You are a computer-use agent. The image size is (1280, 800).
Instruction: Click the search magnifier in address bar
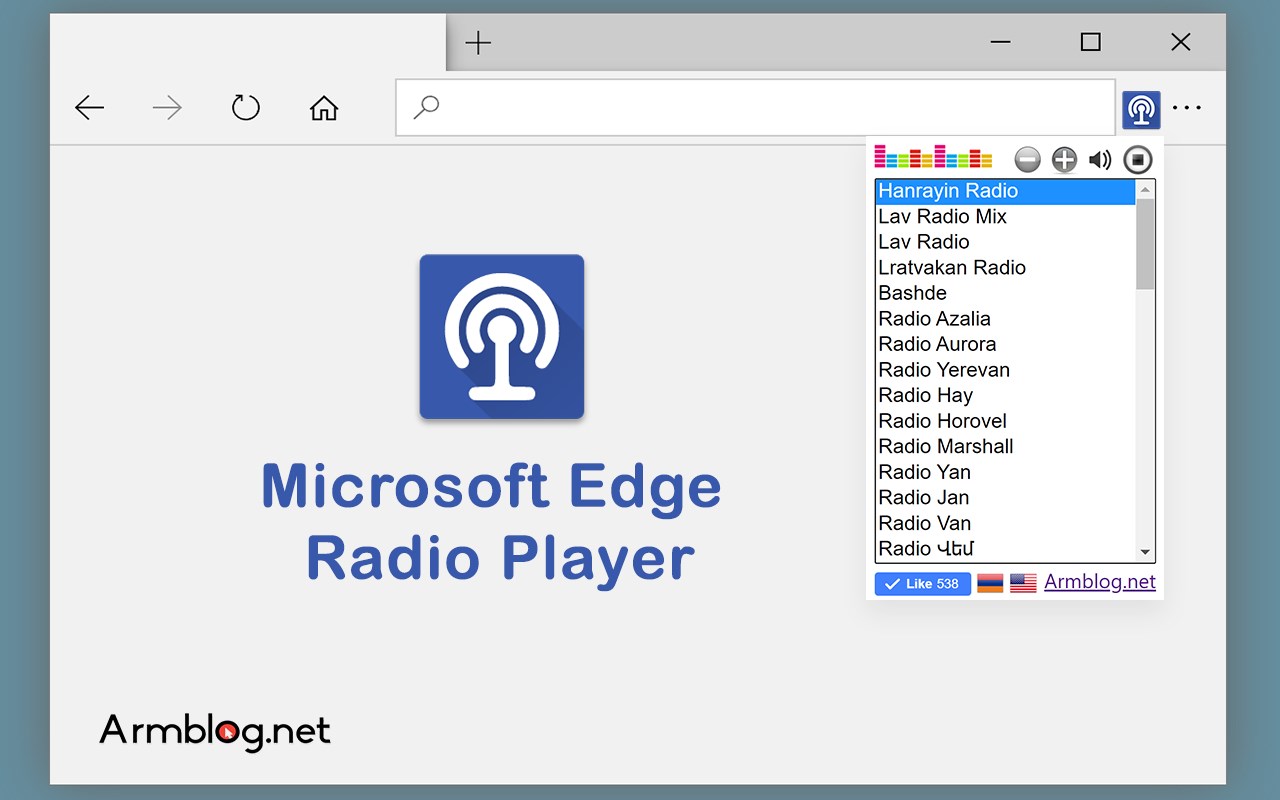coord(426,107)
